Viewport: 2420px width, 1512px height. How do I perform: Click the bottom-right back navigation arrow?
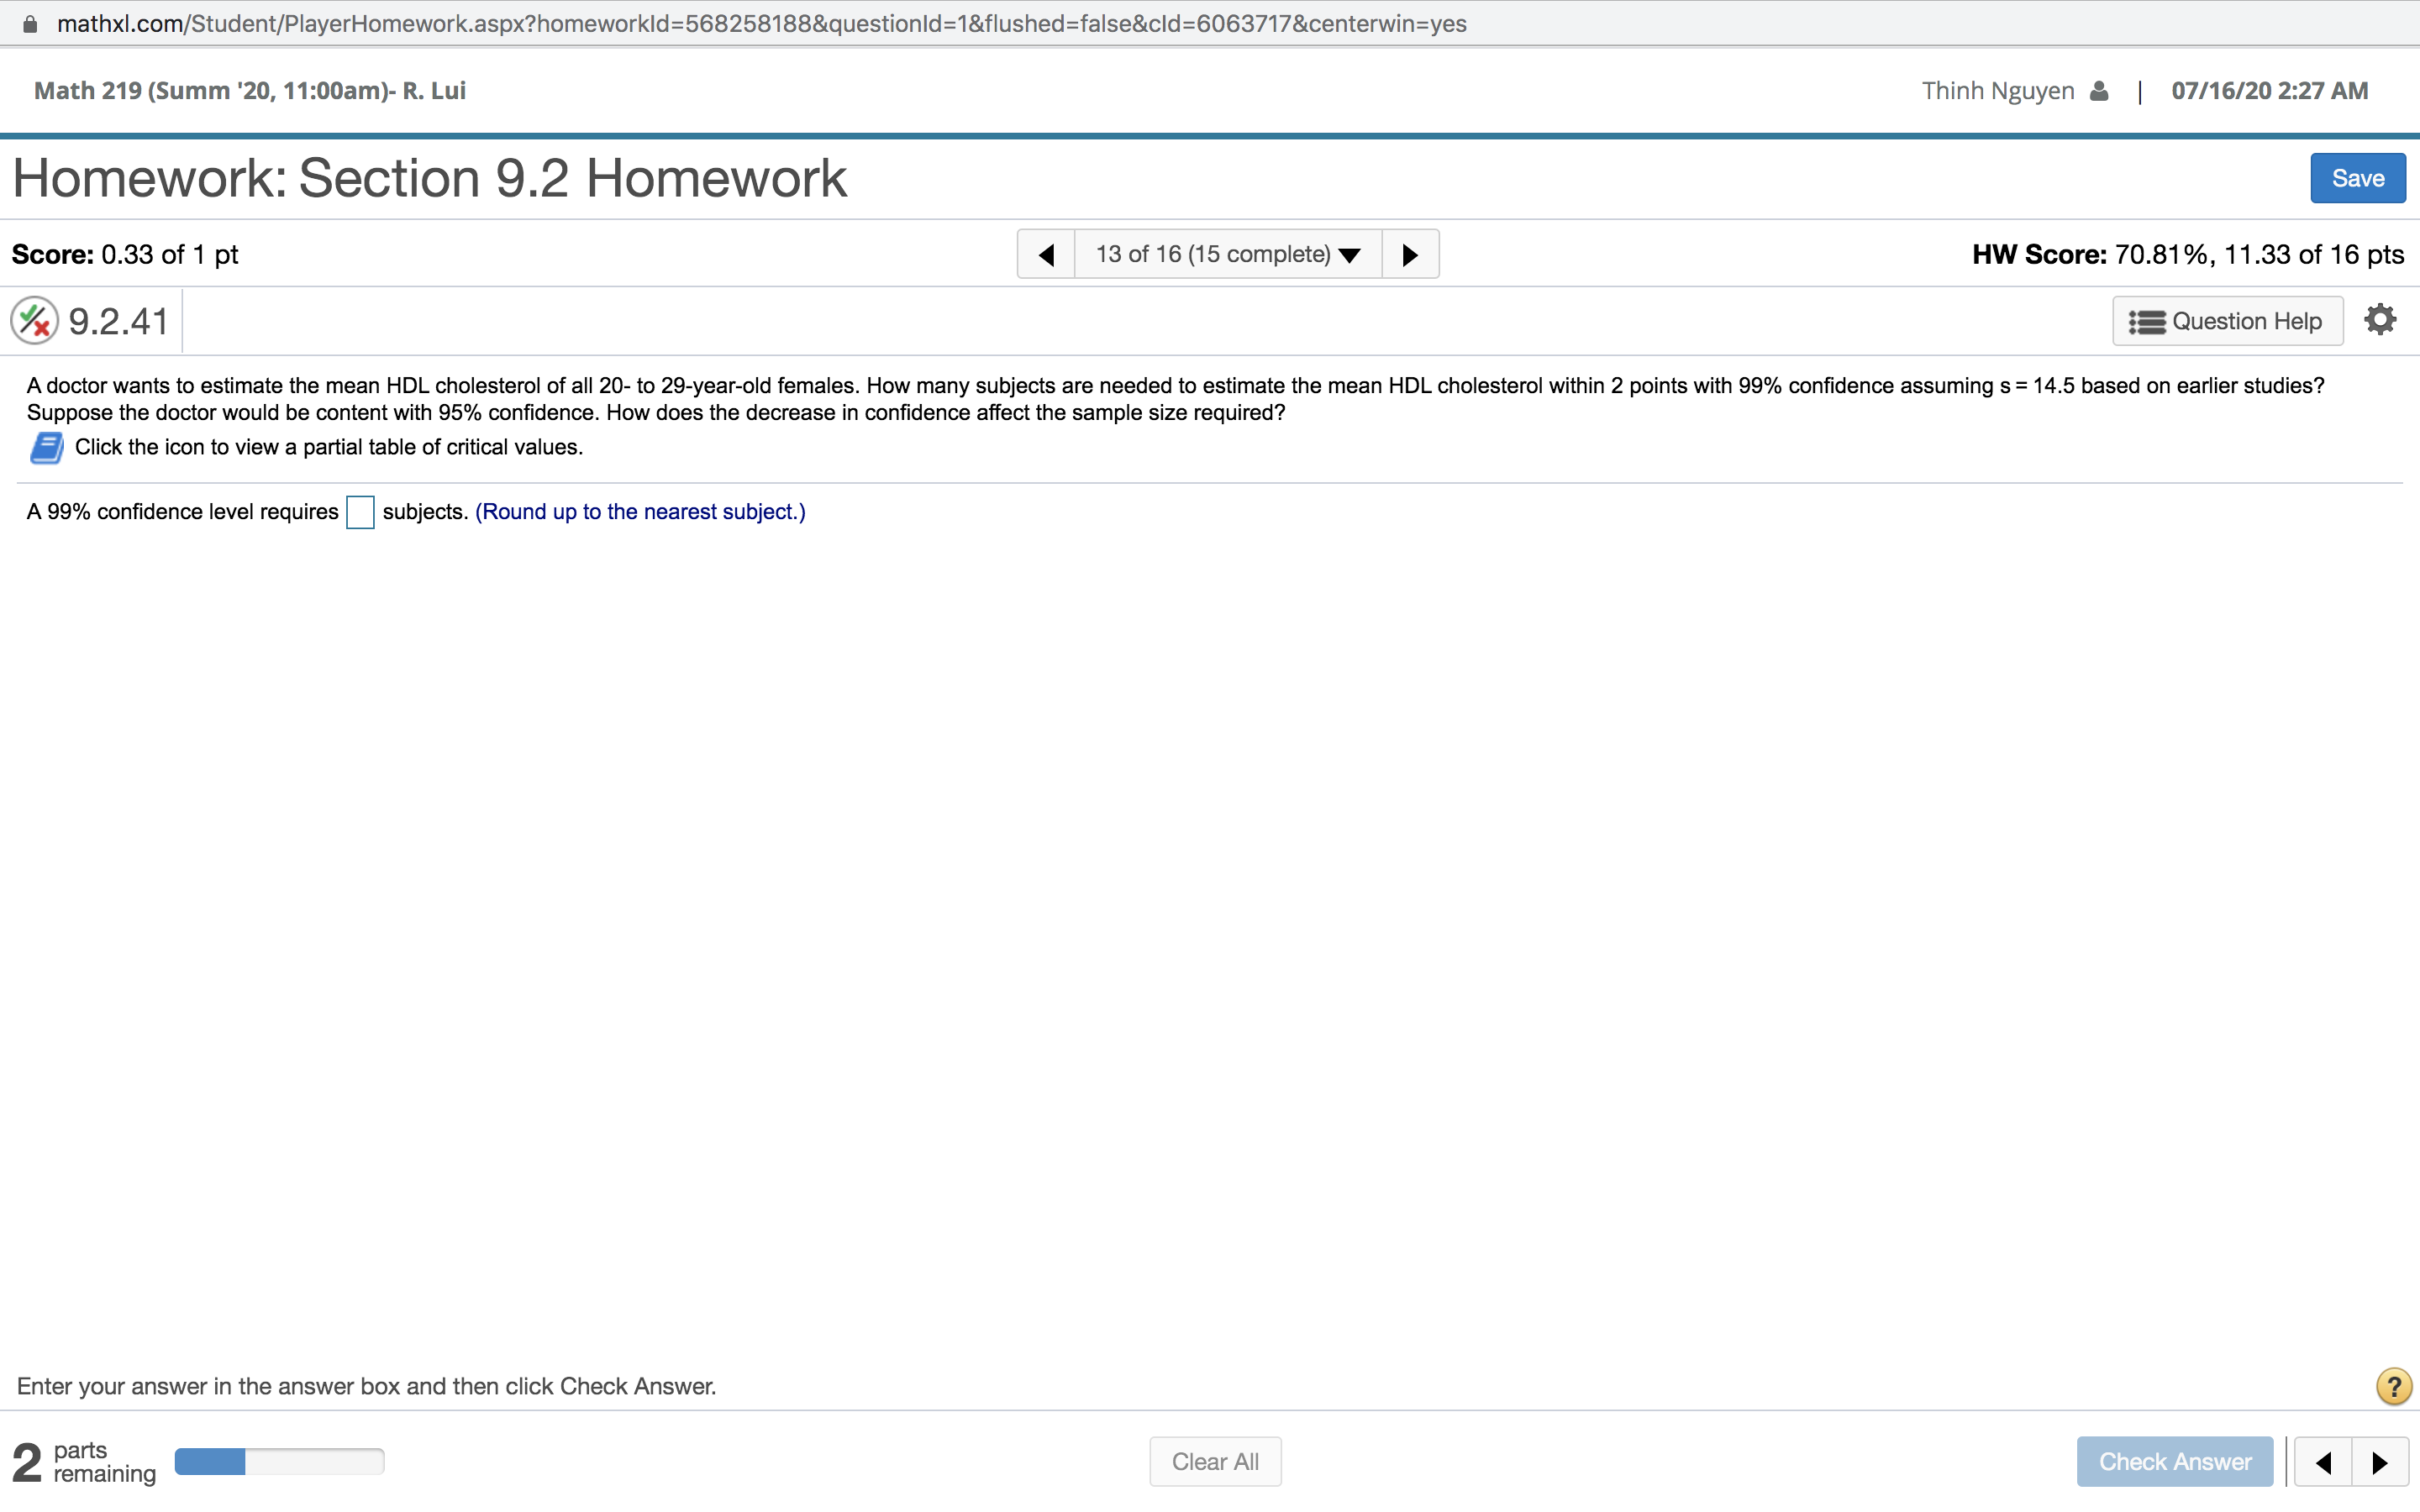2323,1462
